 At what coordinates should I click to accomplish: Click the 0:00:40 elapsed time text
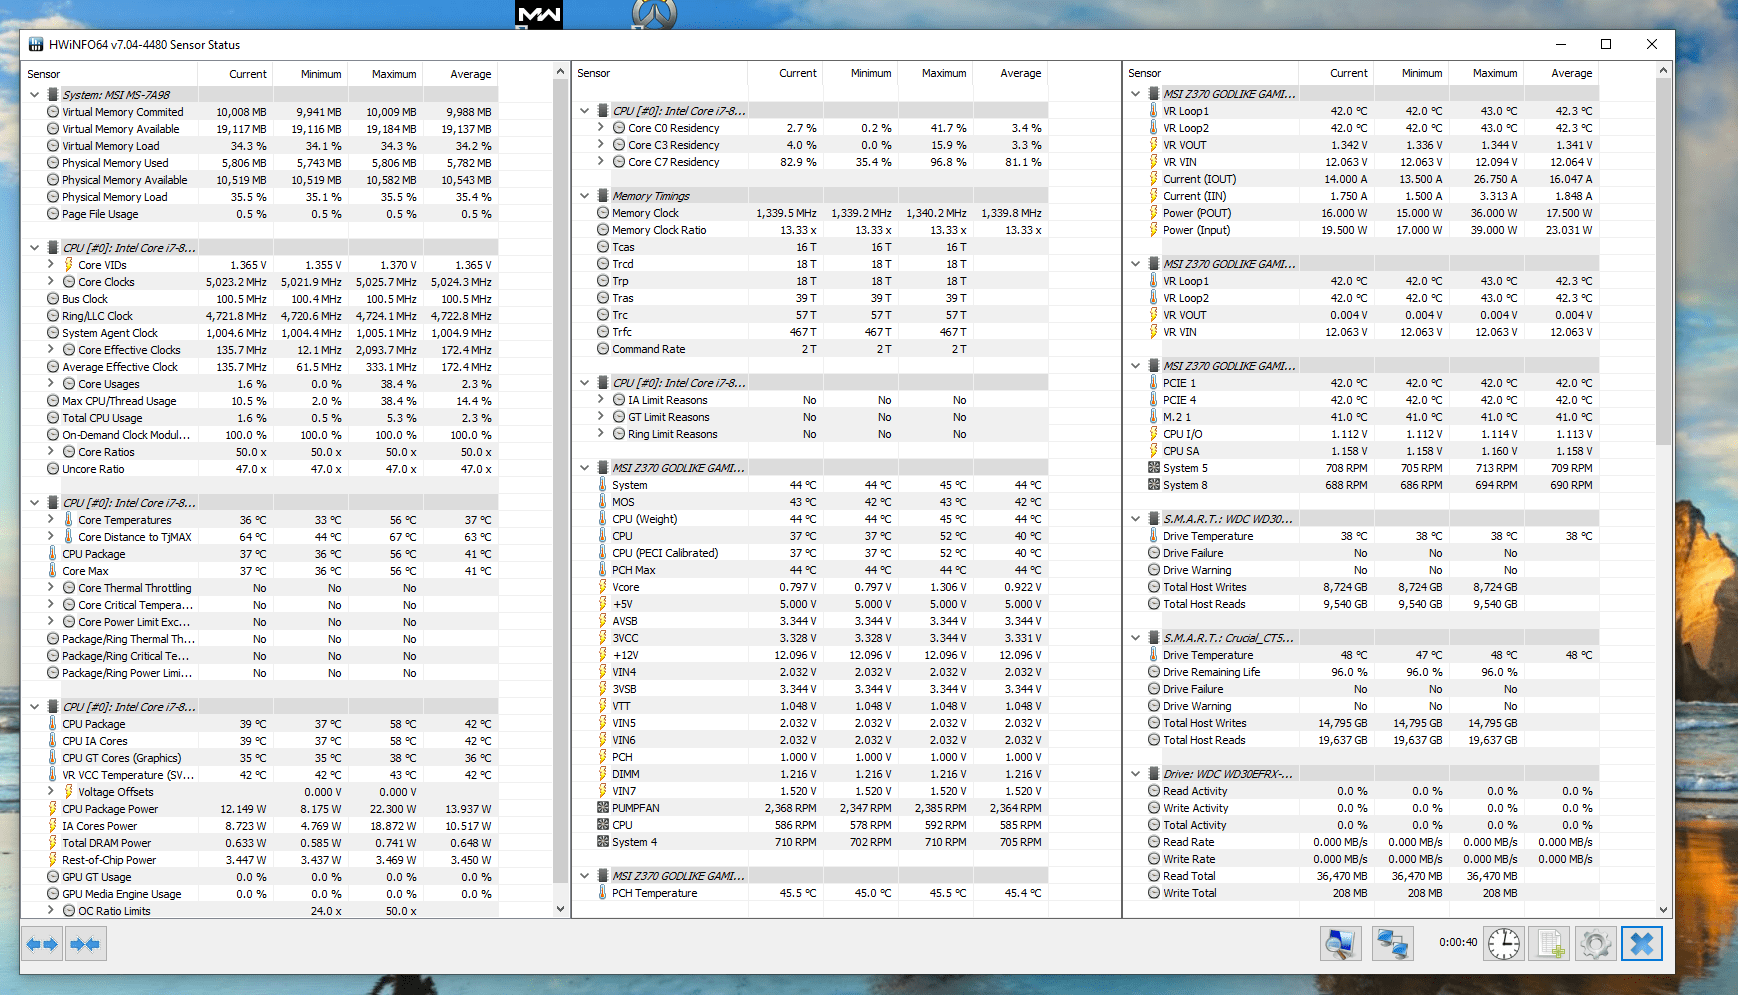(x=1458, y=942)
